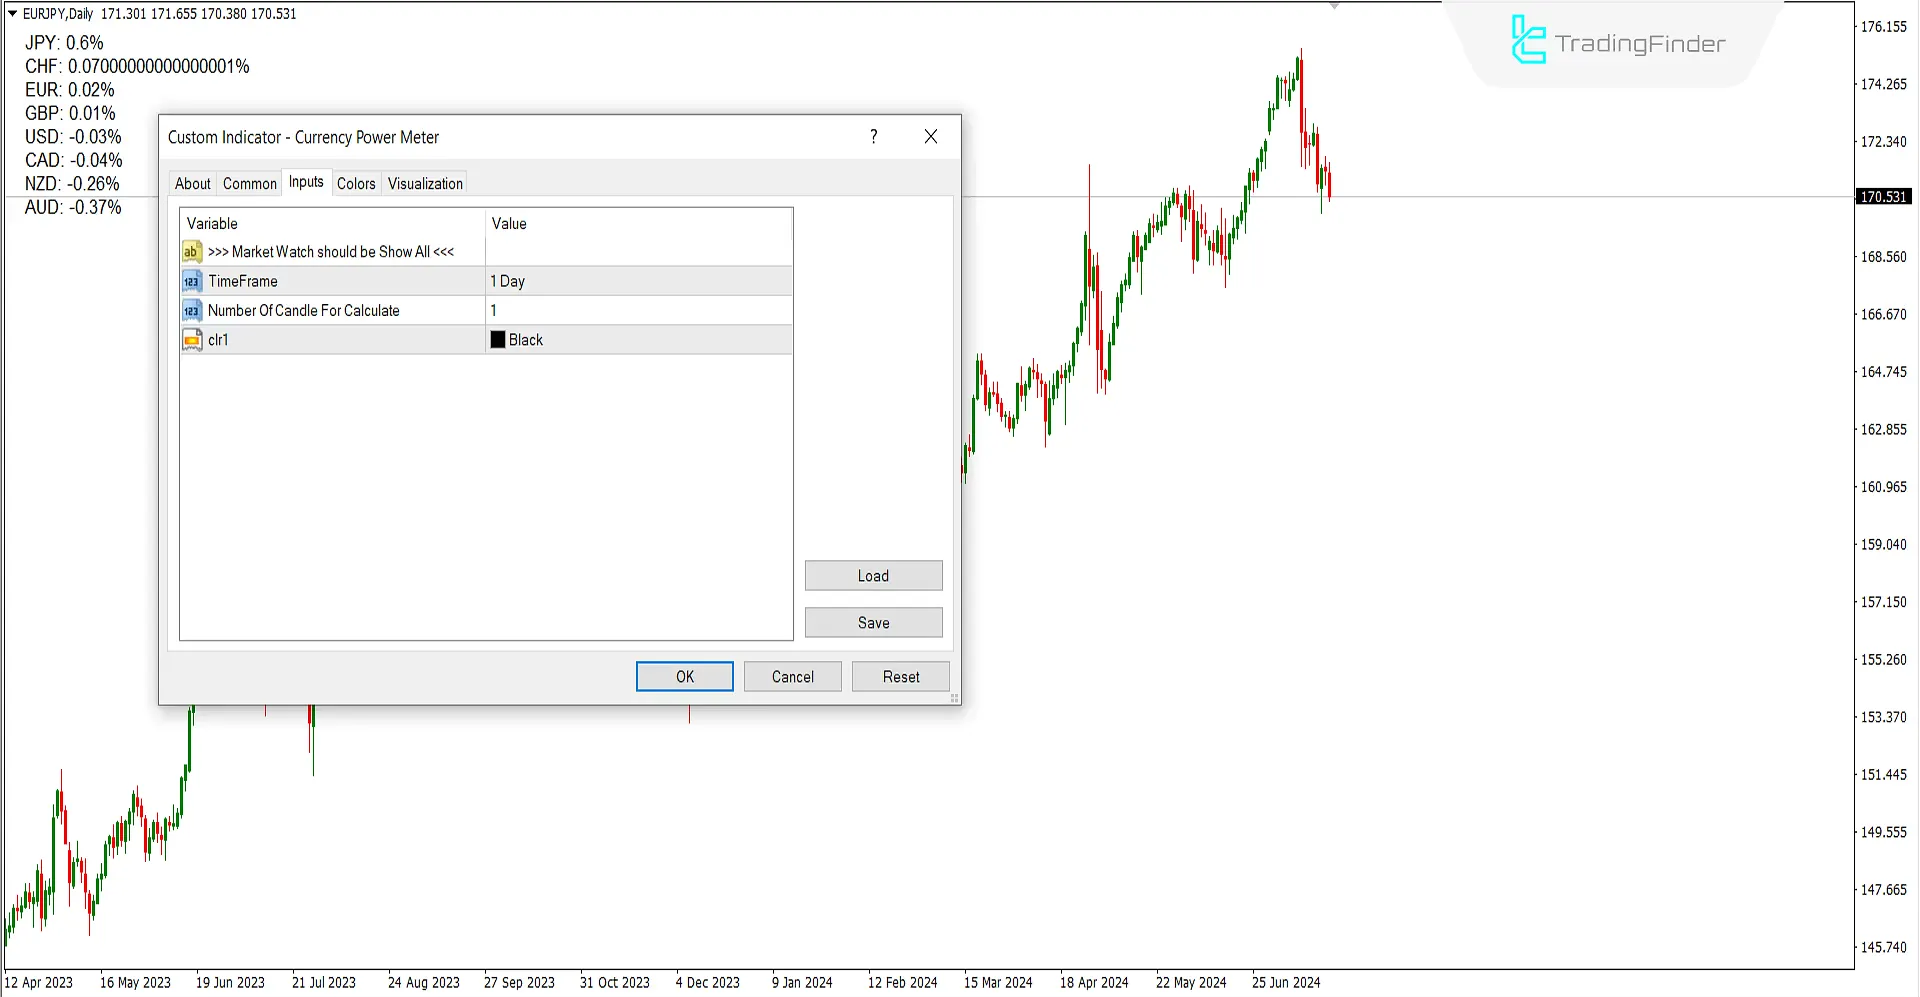The image size is (1920, 997).
Task: Open the Common tab
Action: pos(249,183)
